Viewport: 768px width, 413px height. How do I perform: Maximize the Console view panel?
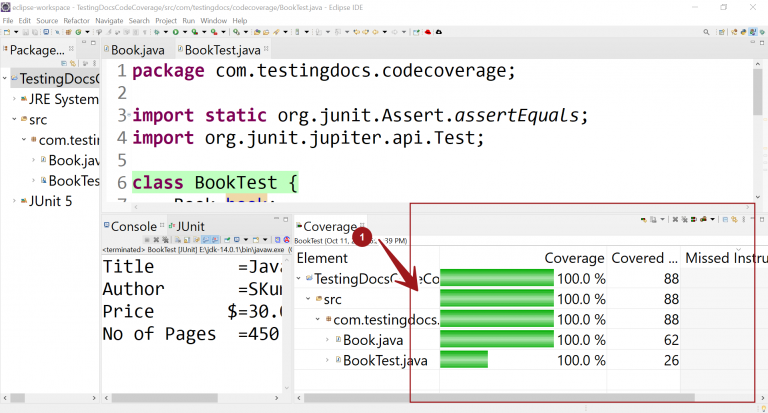click(x=286, y=219)
